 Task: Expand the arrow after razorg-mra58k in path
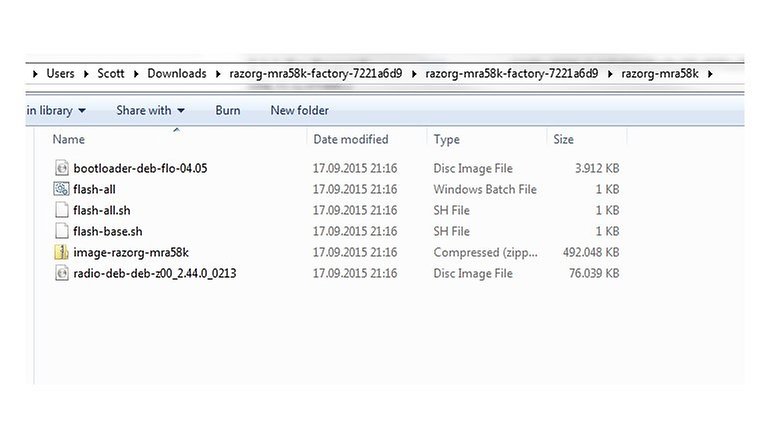coord(710,74)
